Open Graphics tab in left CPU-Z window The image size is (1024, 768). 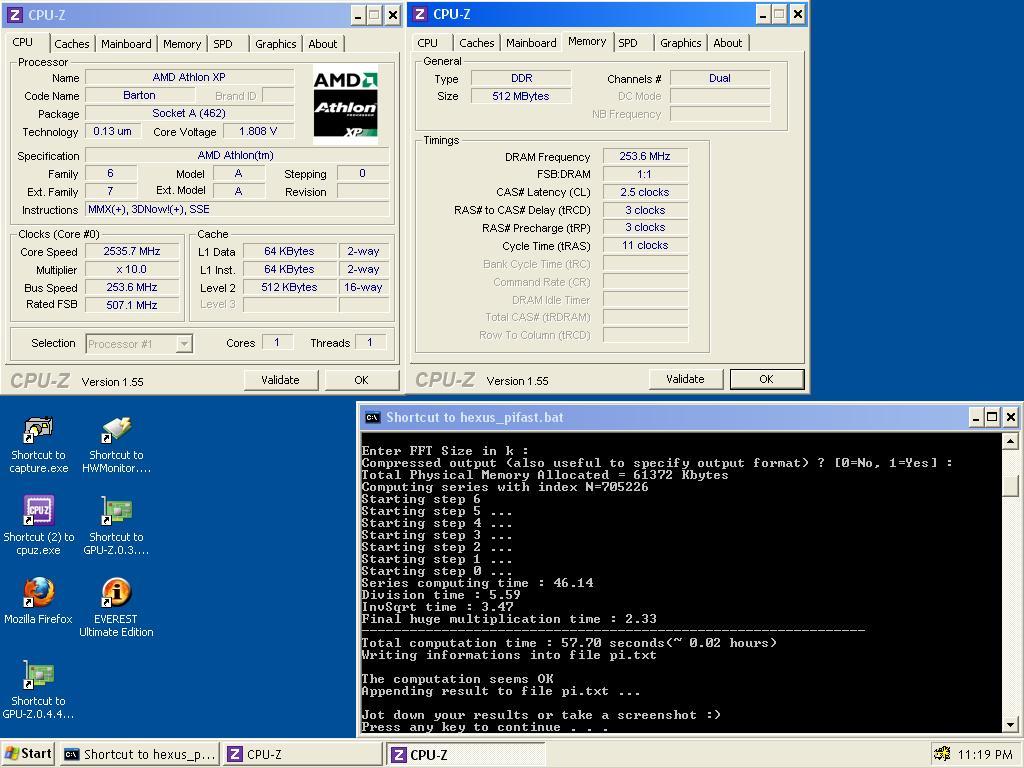276,44
